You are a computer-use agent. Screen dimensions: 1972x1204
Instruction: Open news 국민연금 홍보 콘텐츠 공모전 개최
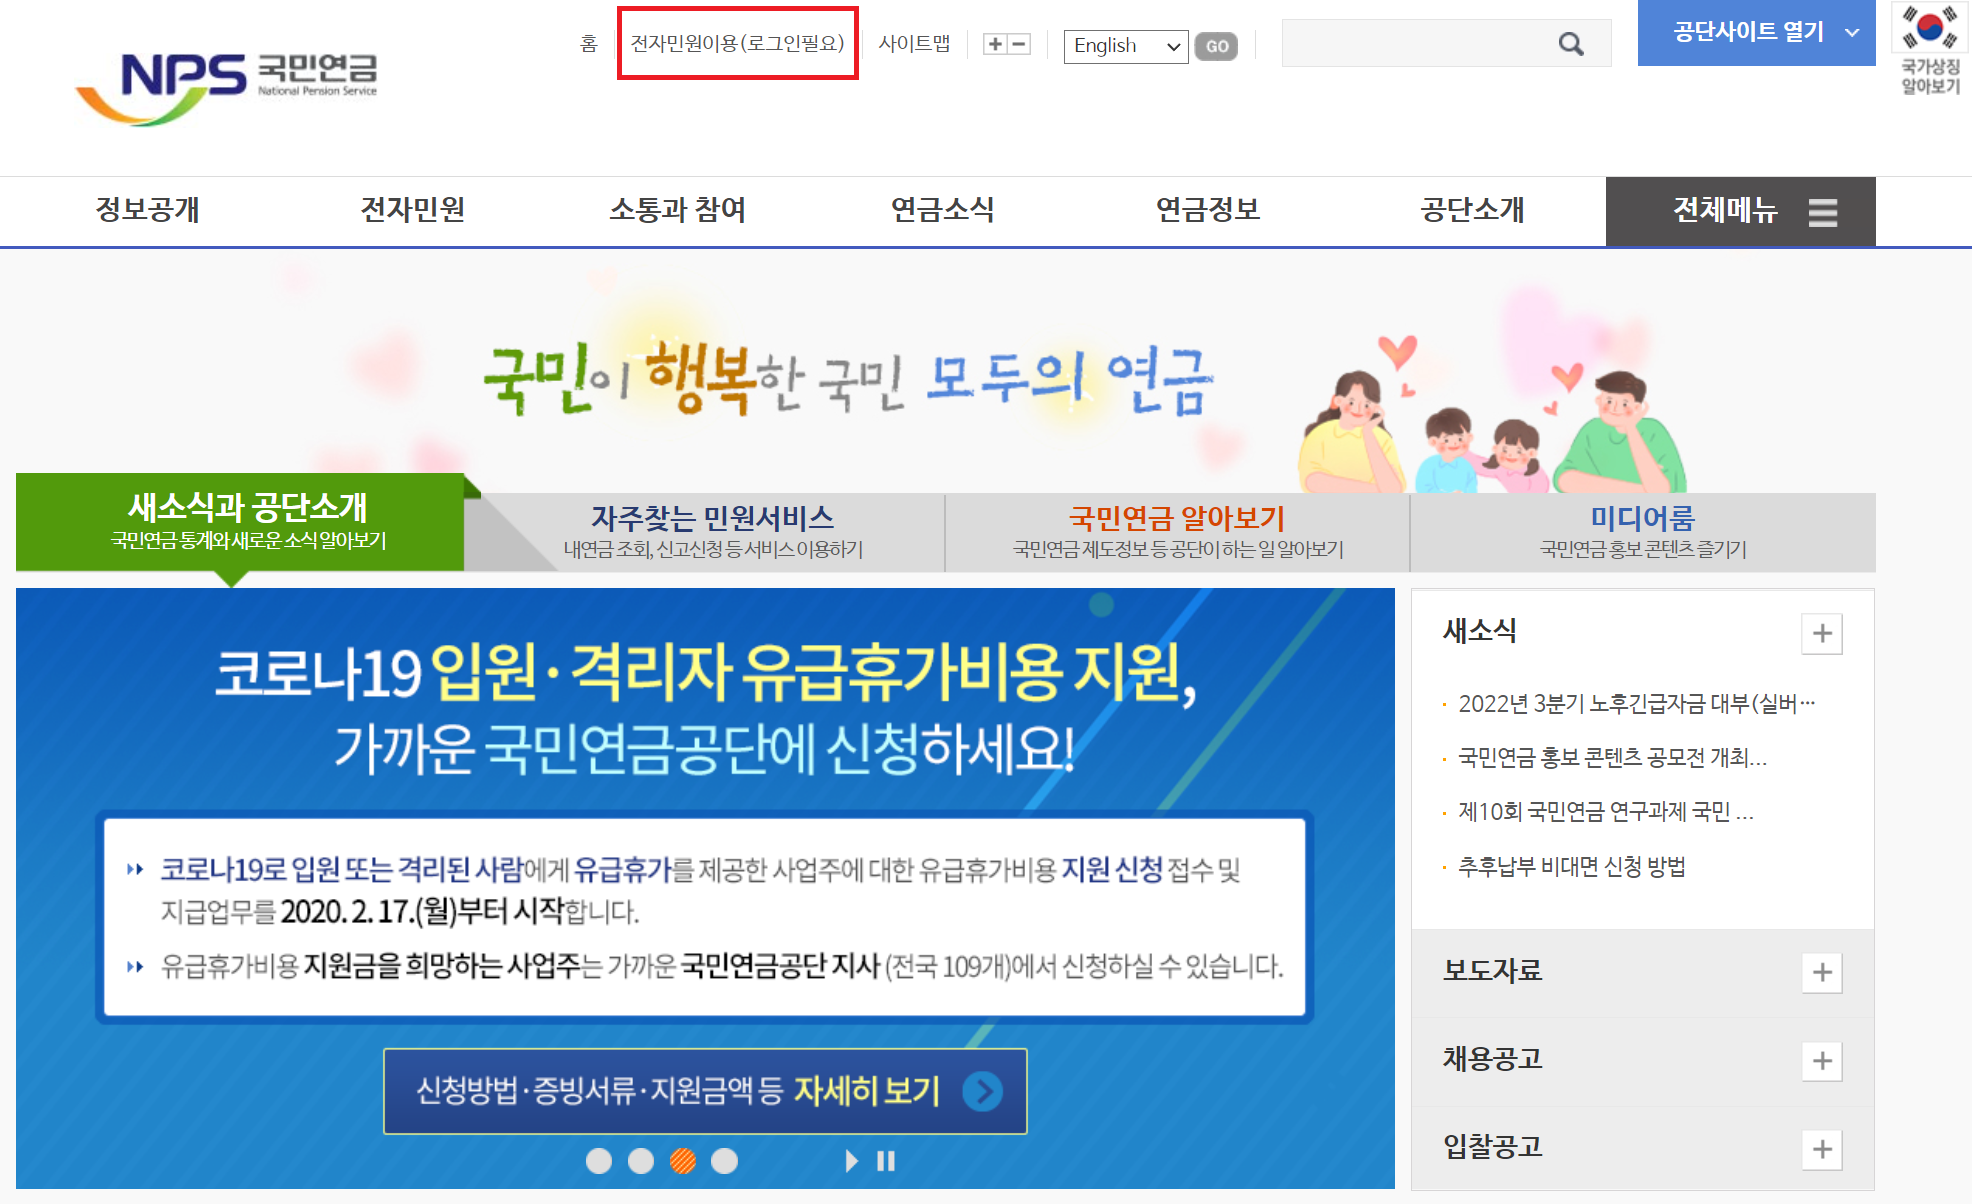(x=1612, y=758)
